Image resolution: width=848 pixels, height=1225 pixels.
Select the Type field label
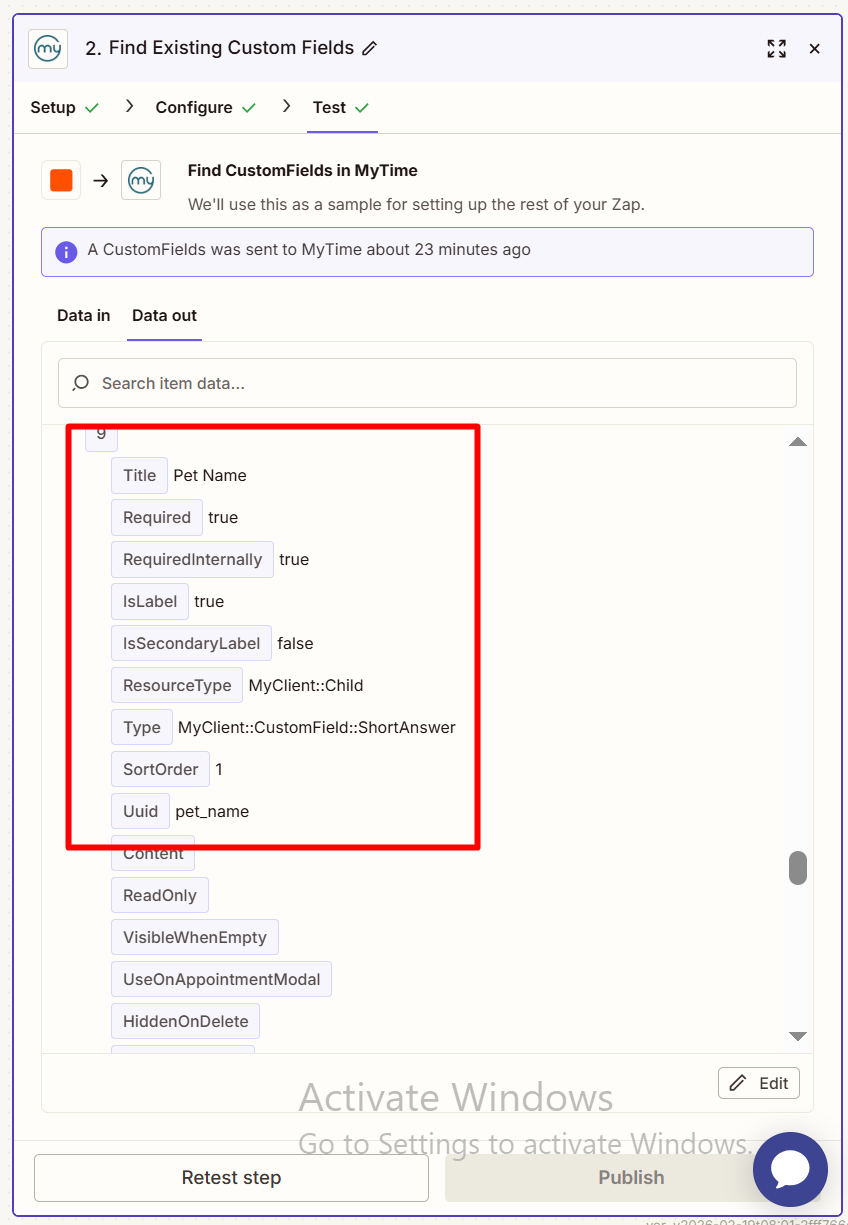[142, 727]
